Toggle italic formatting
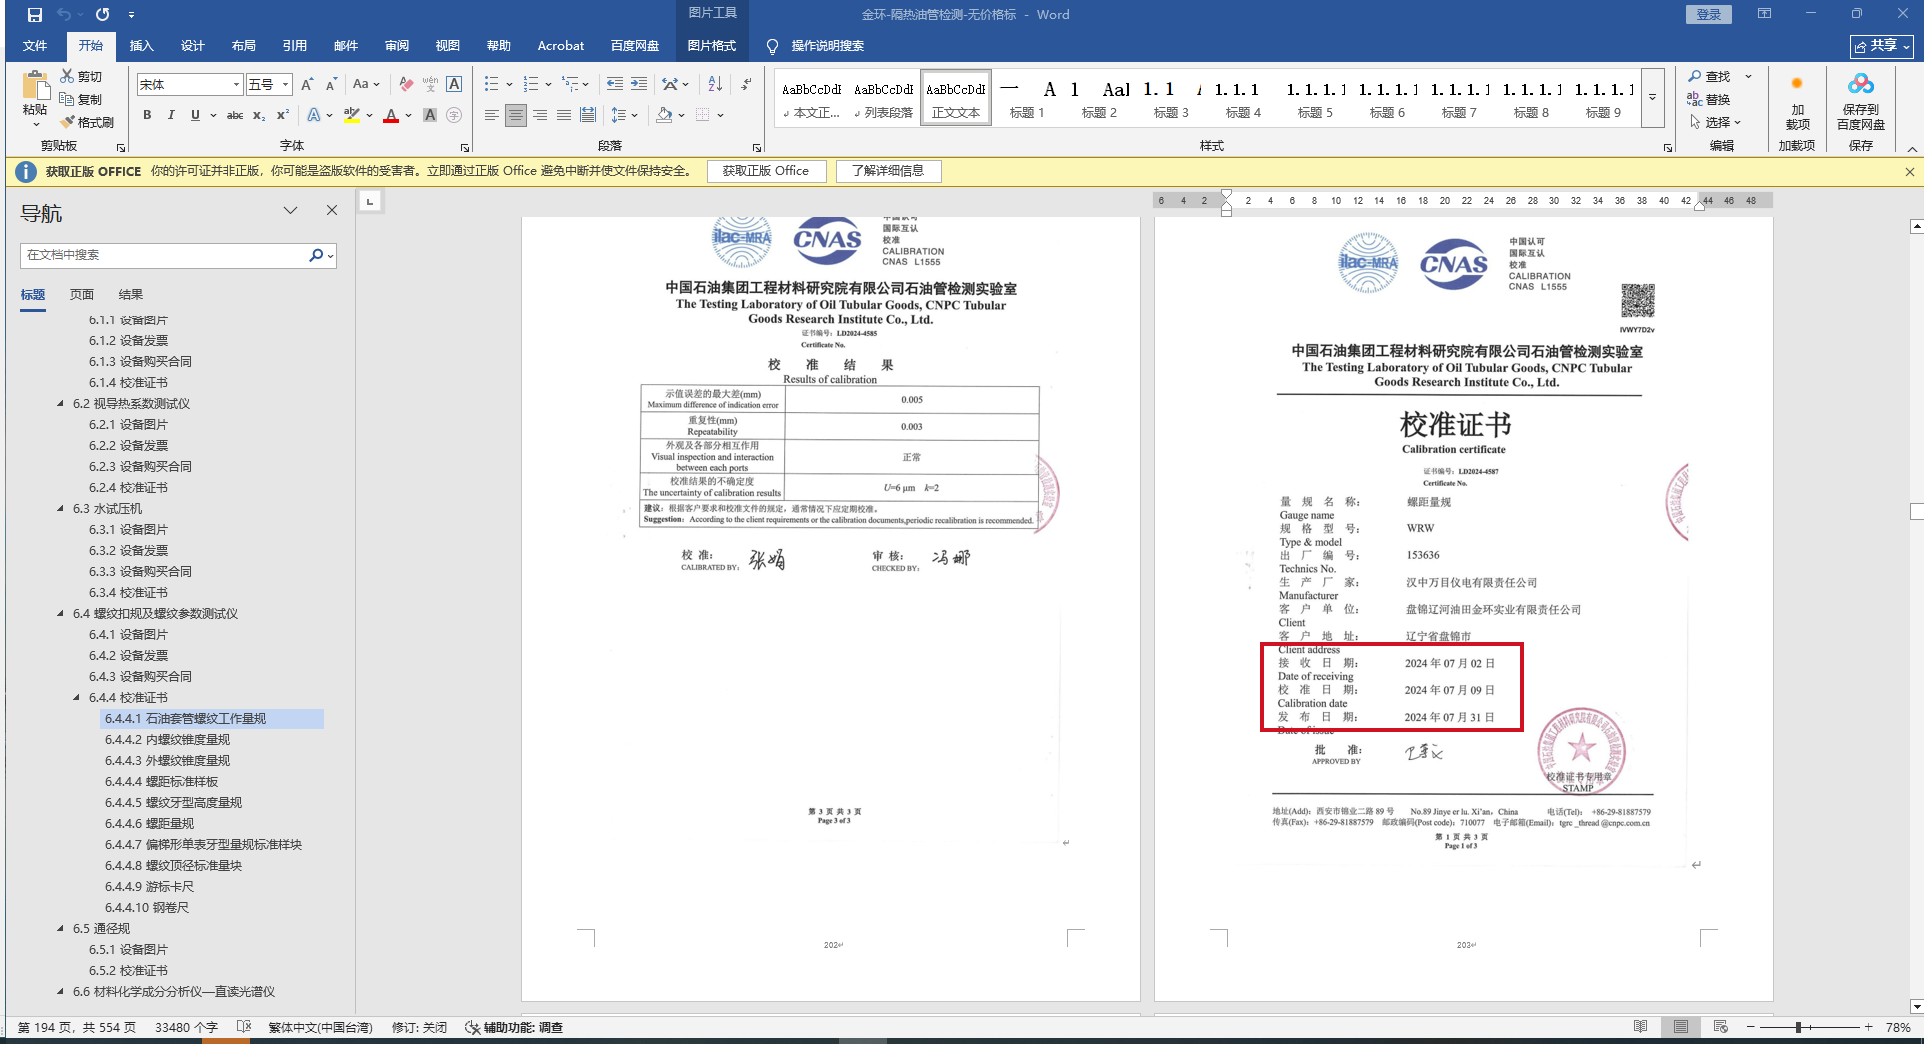1924x1044 pixels. click(x=171, y=116)
